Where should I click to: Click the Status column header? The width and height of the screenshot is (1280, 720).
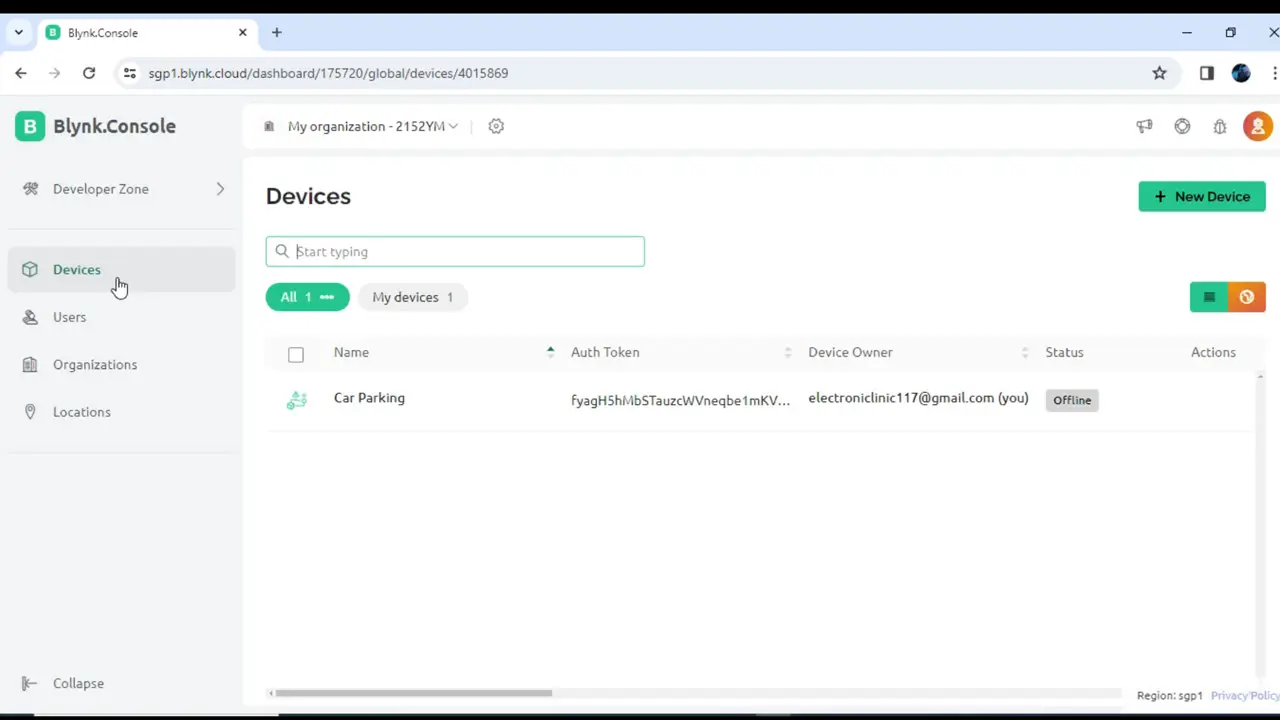point(1064,352)
